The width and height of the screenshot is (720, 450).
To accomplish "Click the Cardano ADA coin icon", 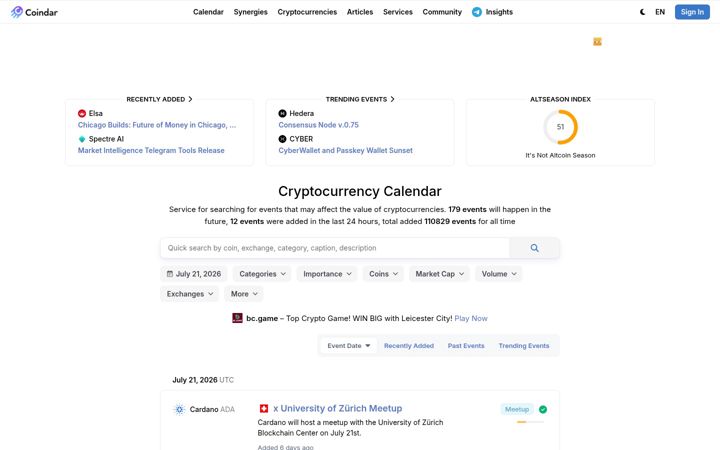I will click(180, 409).
